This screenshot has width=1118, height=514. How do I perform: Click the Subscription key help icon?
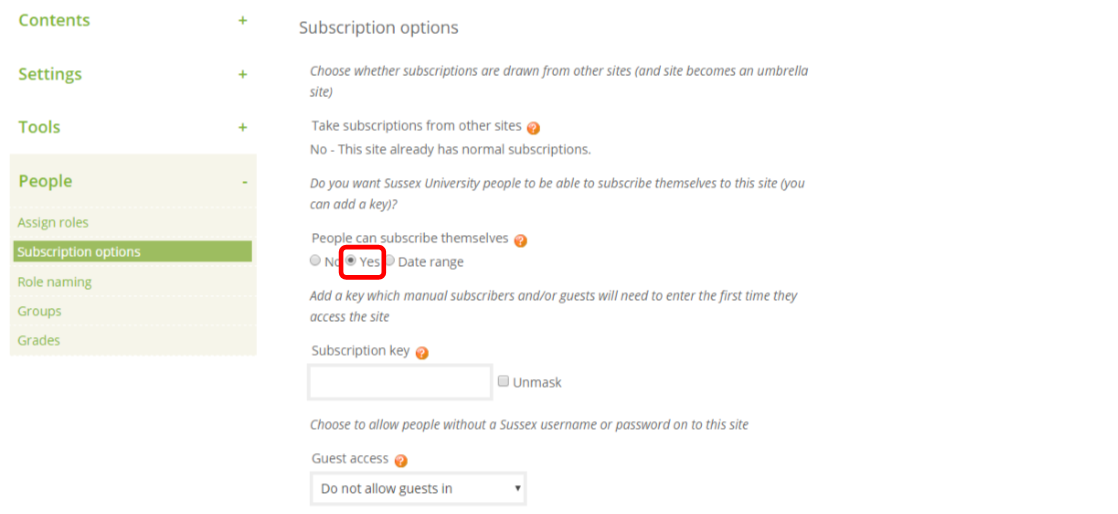[422, 353]
